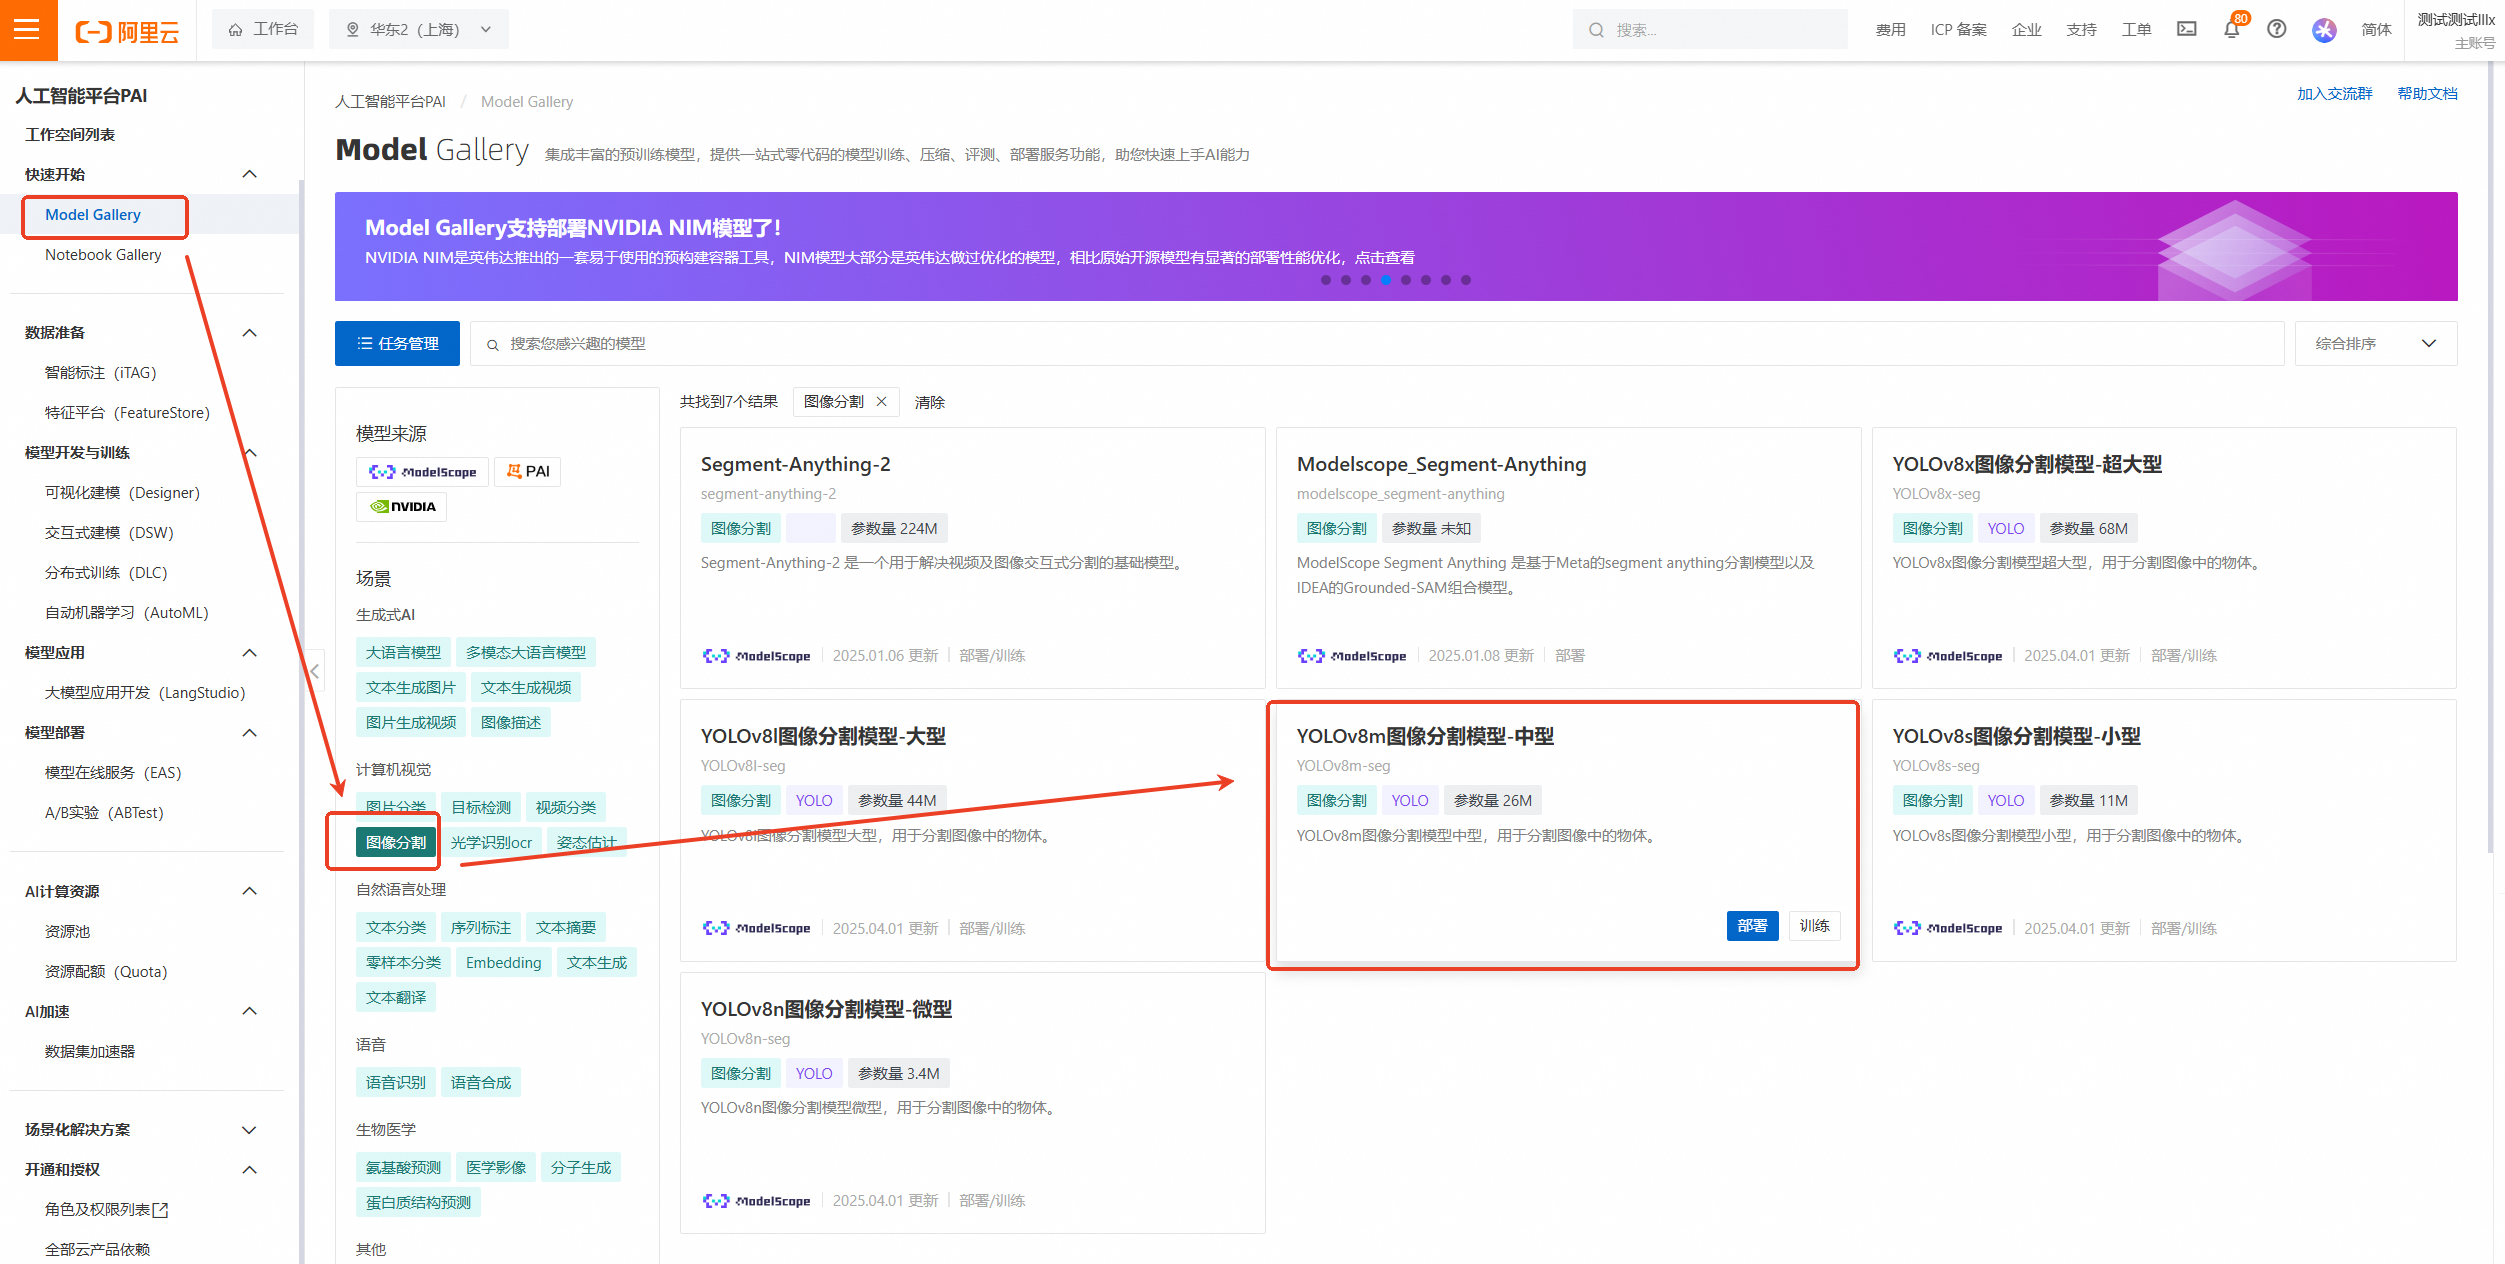Click the Alibaba Cloud logo
Viewport: 2505px width, 1264px height.
click(127, 31)
